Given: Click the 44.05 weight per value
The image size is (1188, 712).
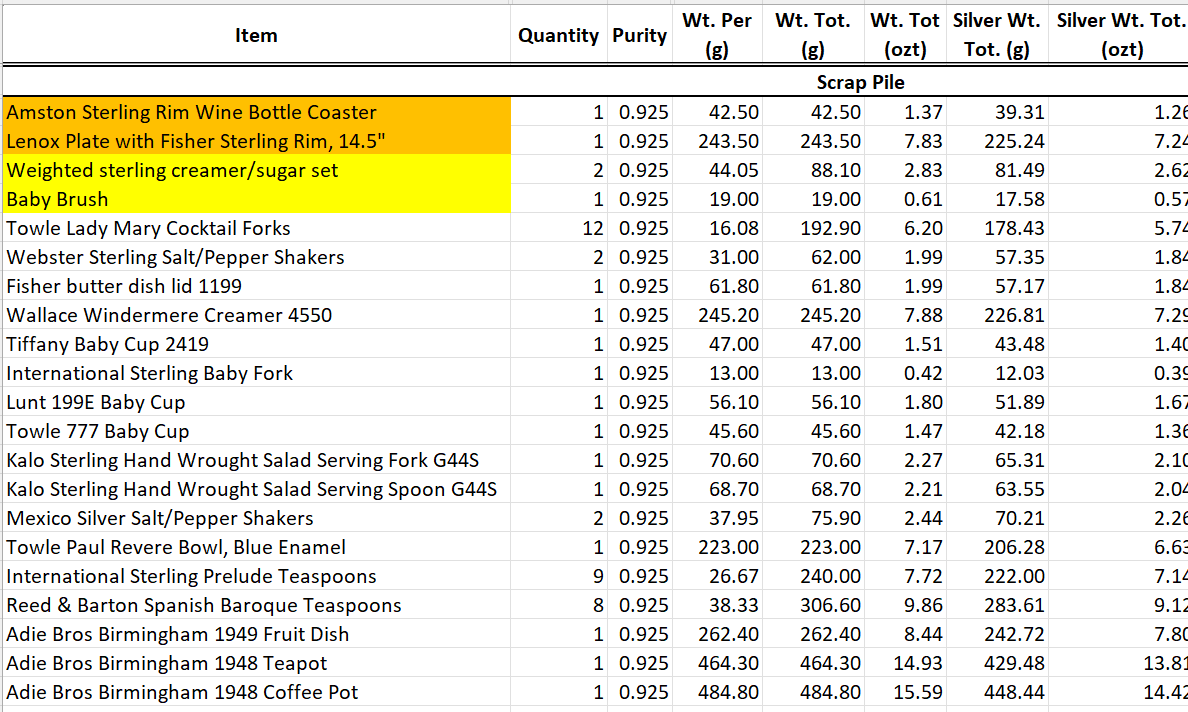Looking at the screenshot, I should click(733, 170).
